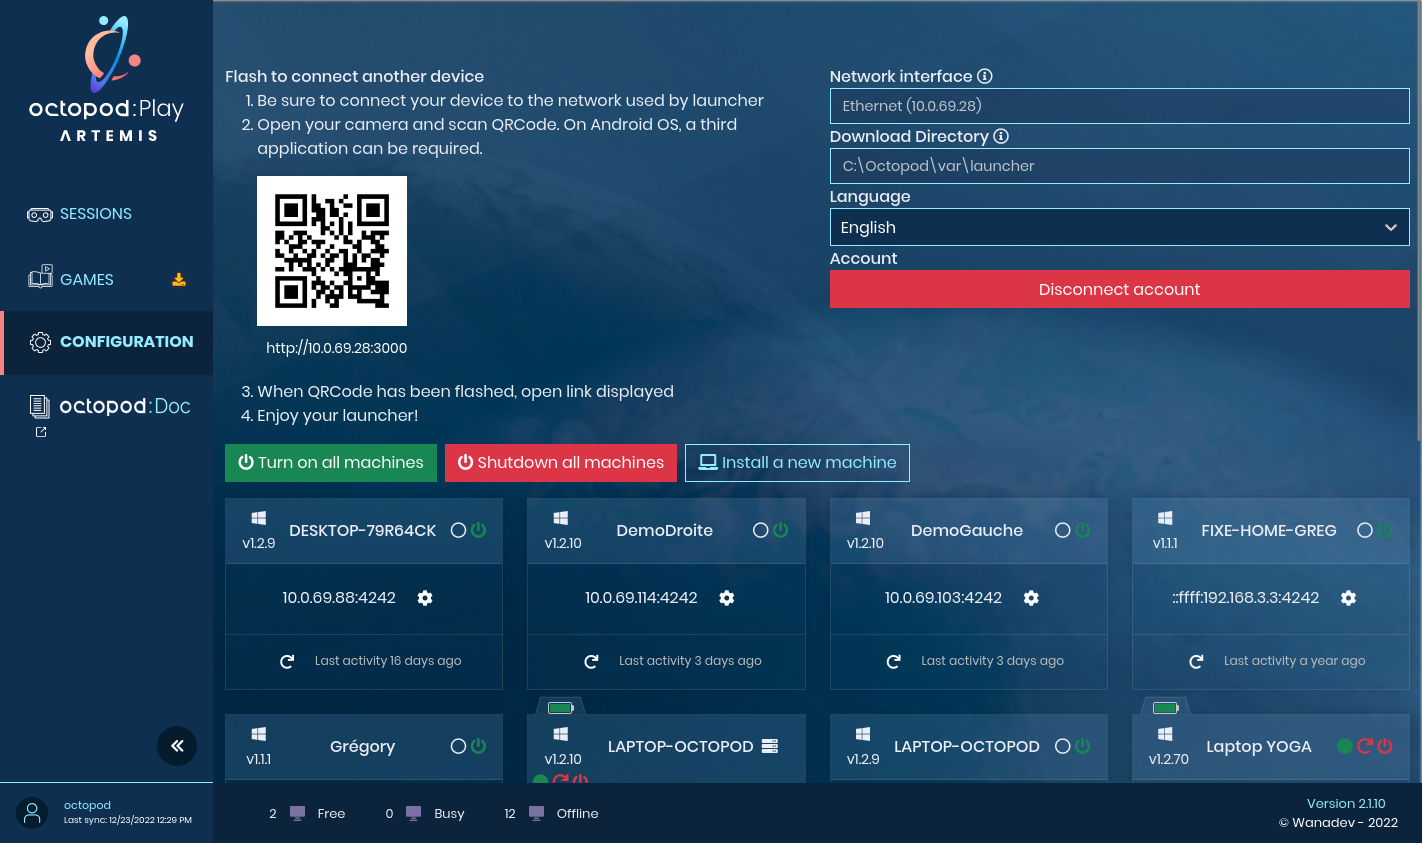This screenshot has width=1422, height=843.
Task: Click status circle on LAPTOP-OCTOPOD v1.2.9 card
Action: tap(1063, 746)
